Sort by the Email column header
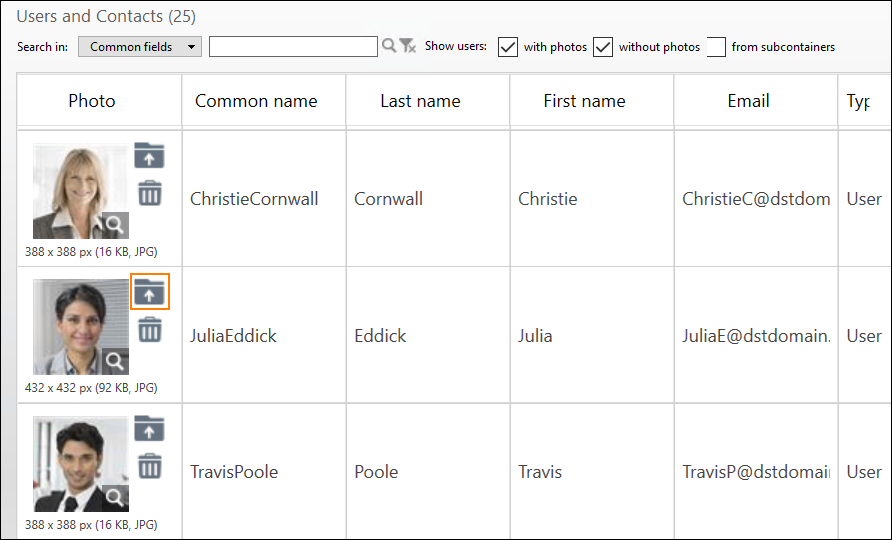The image size is (892, 540). tap(748, 101)
